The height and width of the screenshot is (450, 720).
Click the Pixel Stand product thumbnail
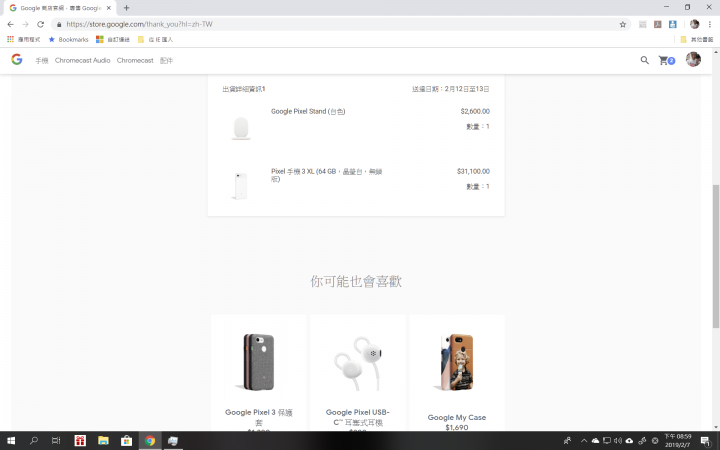coord(241,128)
